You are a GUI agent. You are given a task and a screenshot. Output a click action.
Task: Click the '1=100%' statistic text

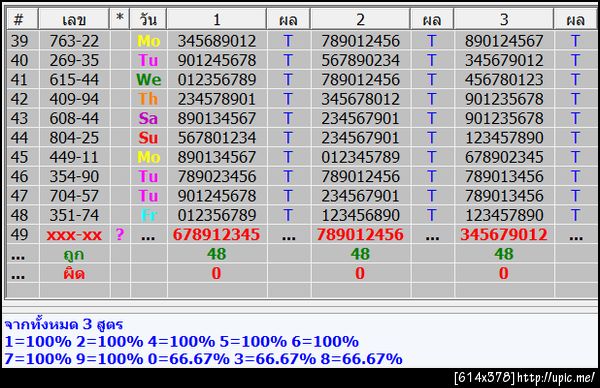click(x=38, y=342)
